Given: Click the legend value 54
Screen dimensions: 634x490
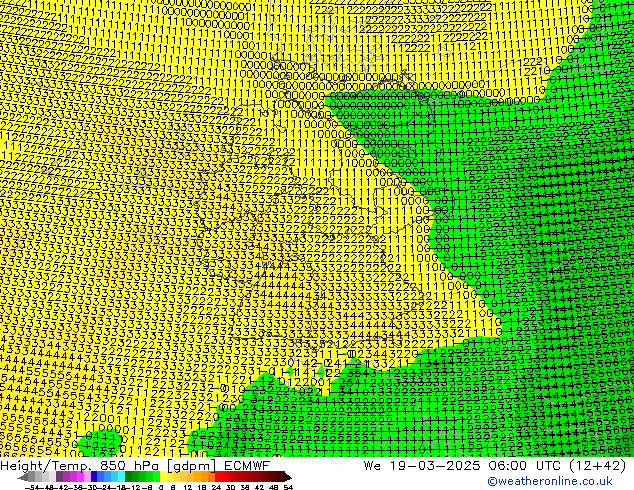Looking at the screenshot, I should point(288,487).
